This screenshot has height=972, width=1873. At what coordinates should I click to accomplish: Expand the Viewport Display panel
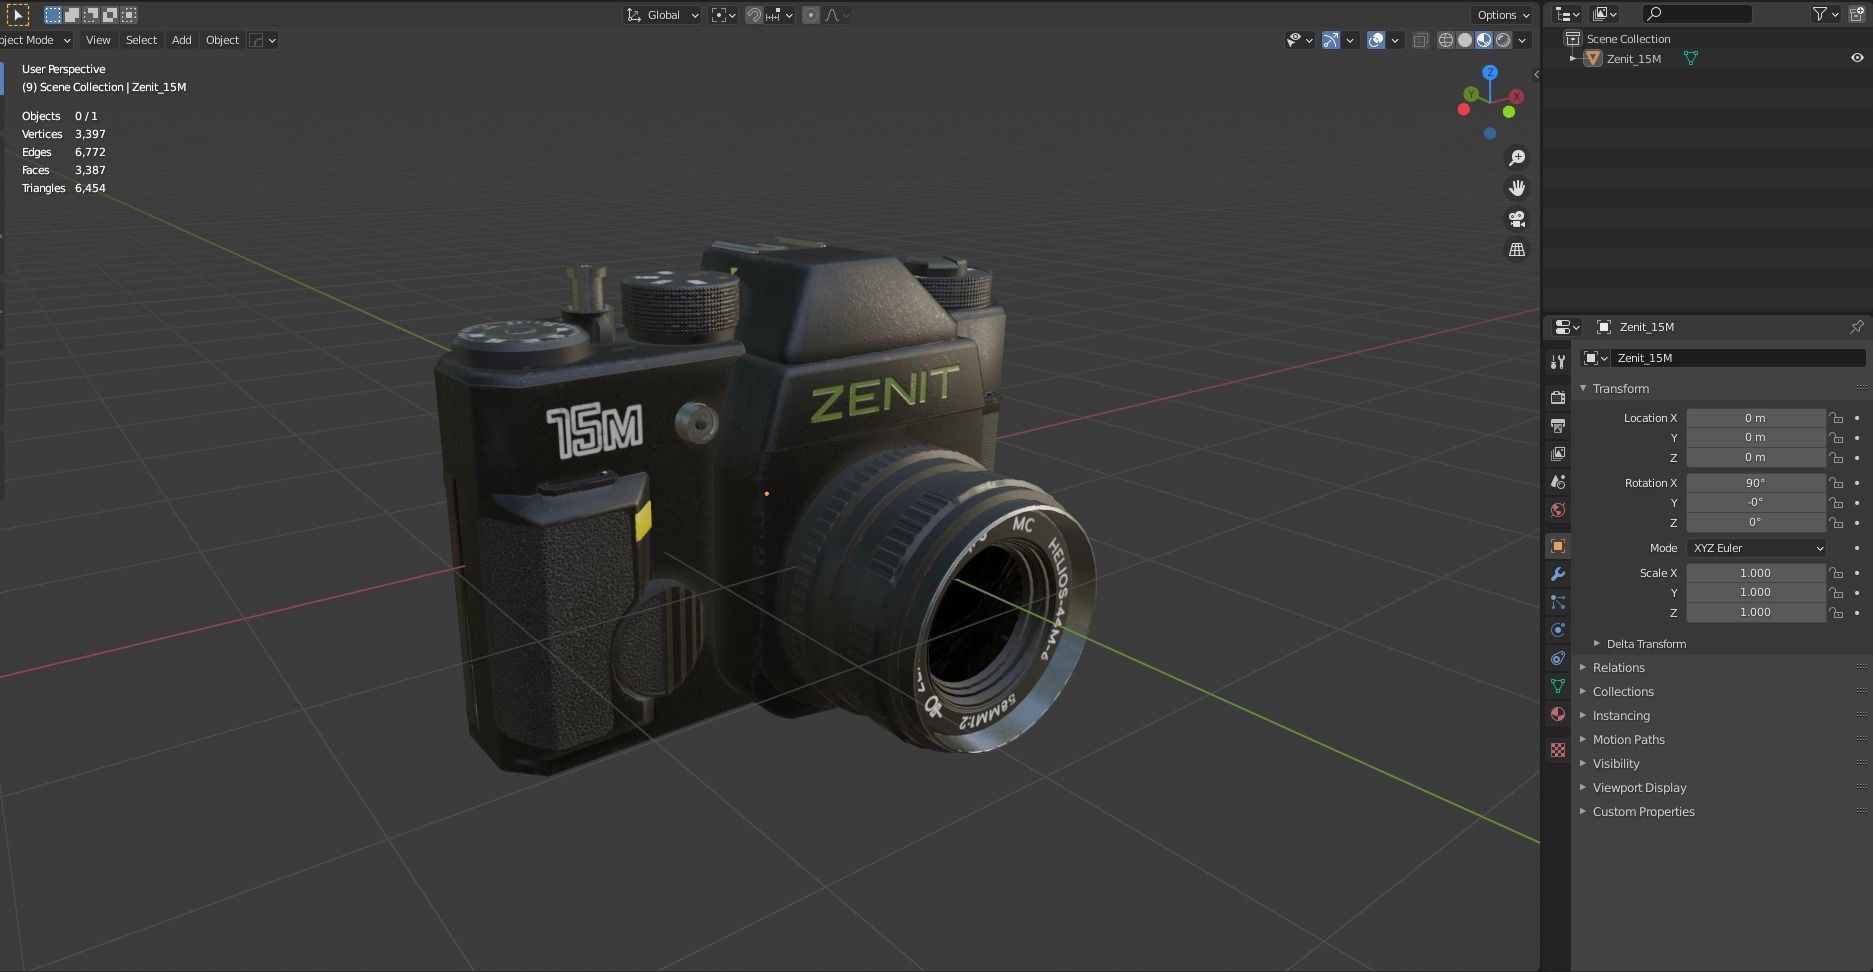click(x=1583, y=788)
